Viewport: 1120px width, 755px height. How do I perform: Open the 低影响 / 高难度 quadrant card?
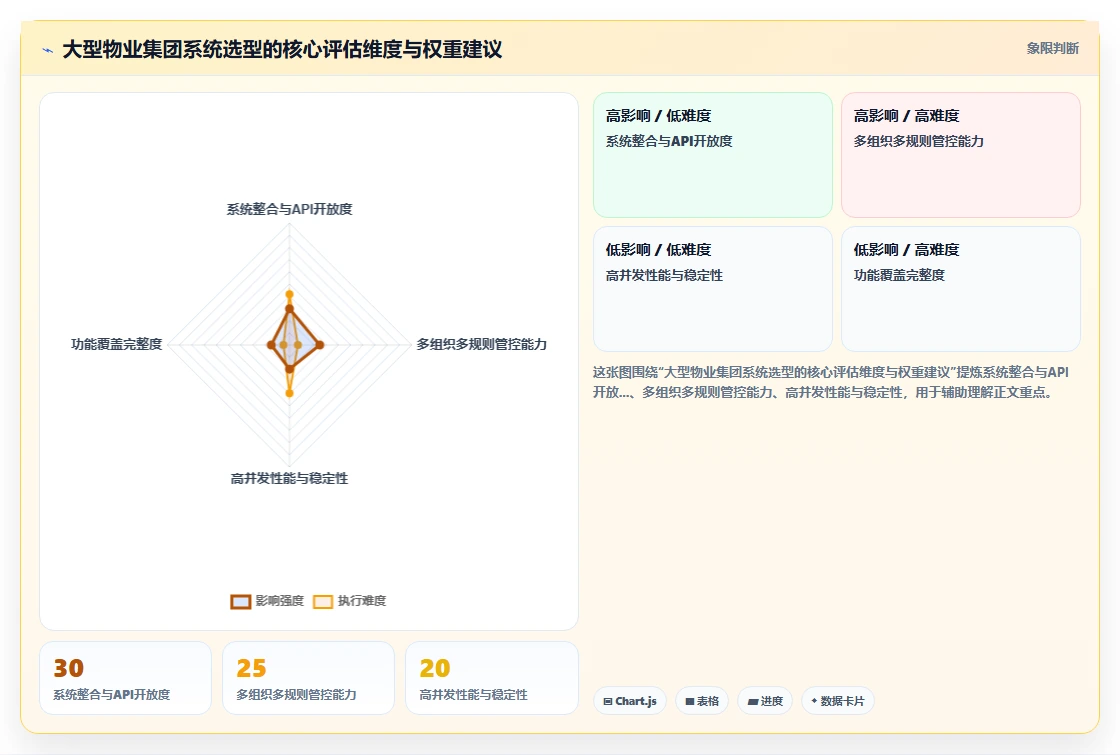click(x=961, y=289)
